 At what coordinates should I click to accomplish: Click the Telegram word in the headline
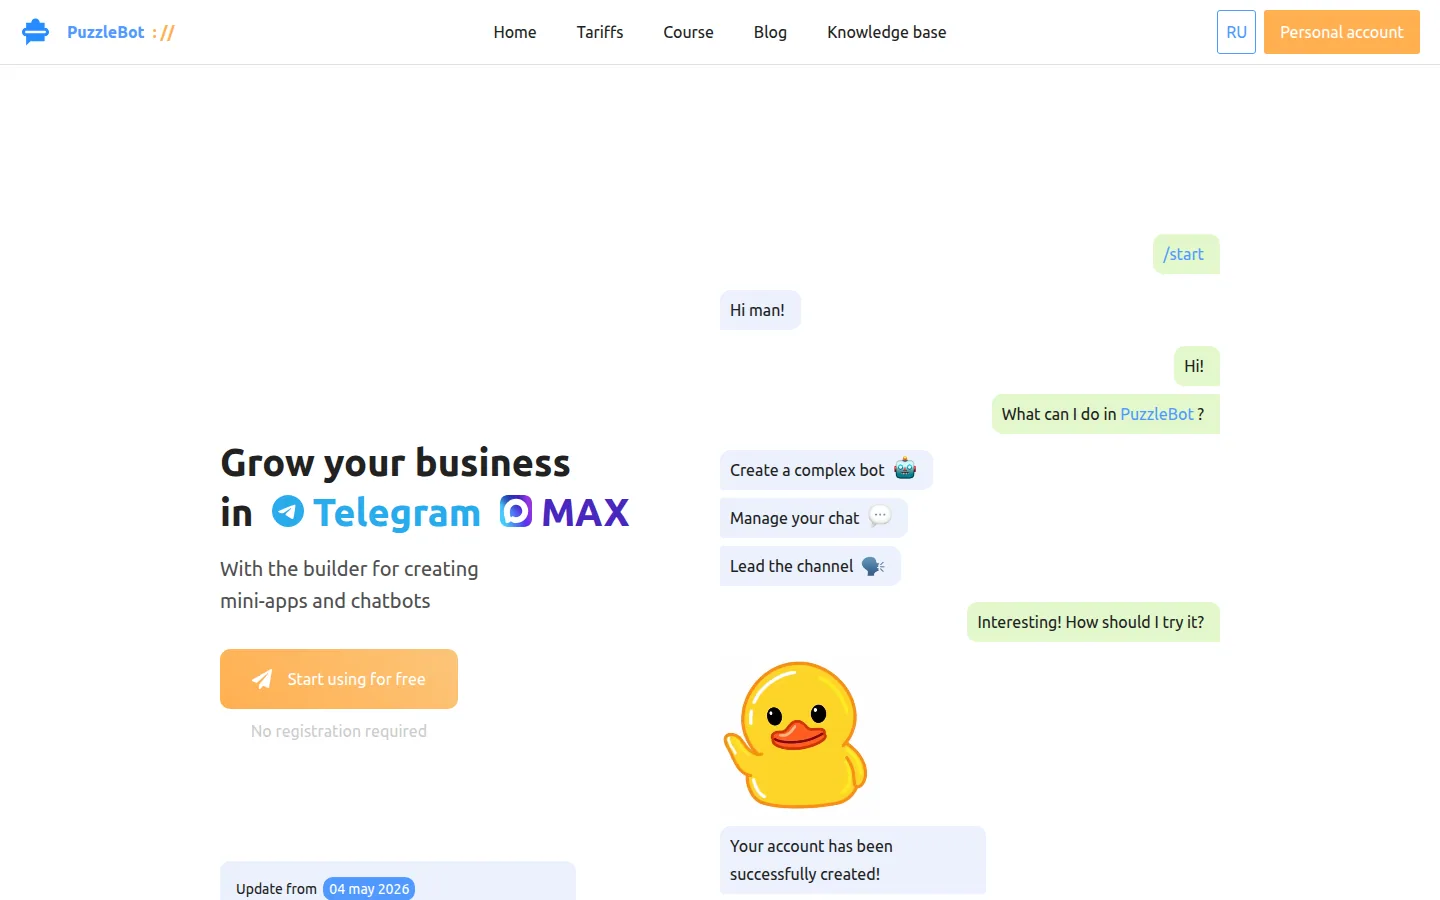pos(397,513)
